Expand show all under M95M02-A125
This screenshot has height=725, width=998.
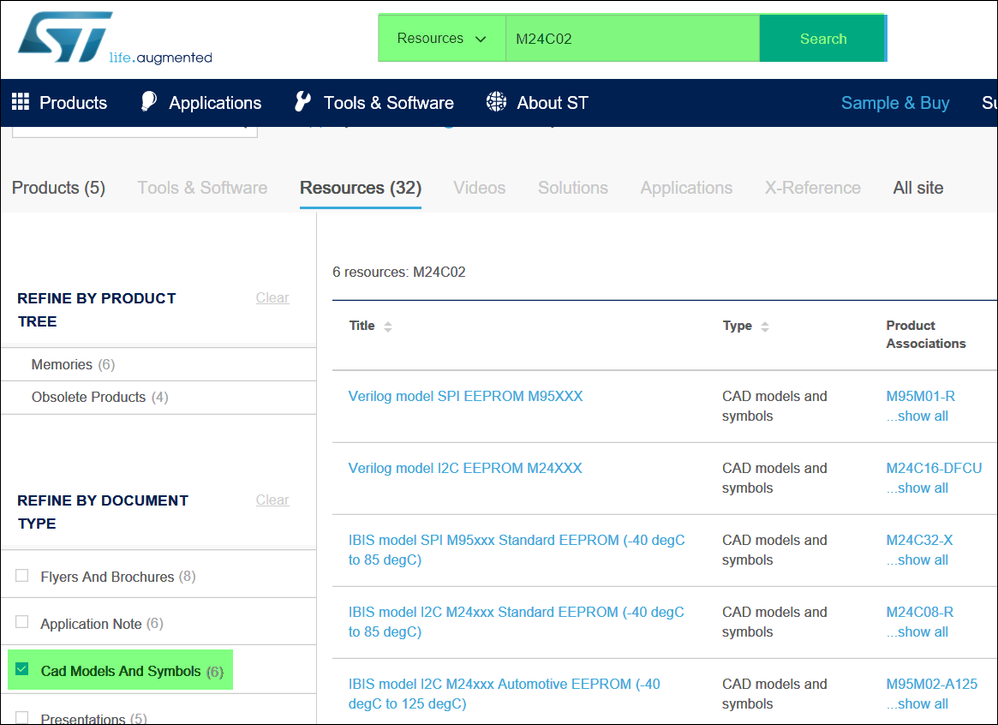pyautogui.click(x=917, y=704)
